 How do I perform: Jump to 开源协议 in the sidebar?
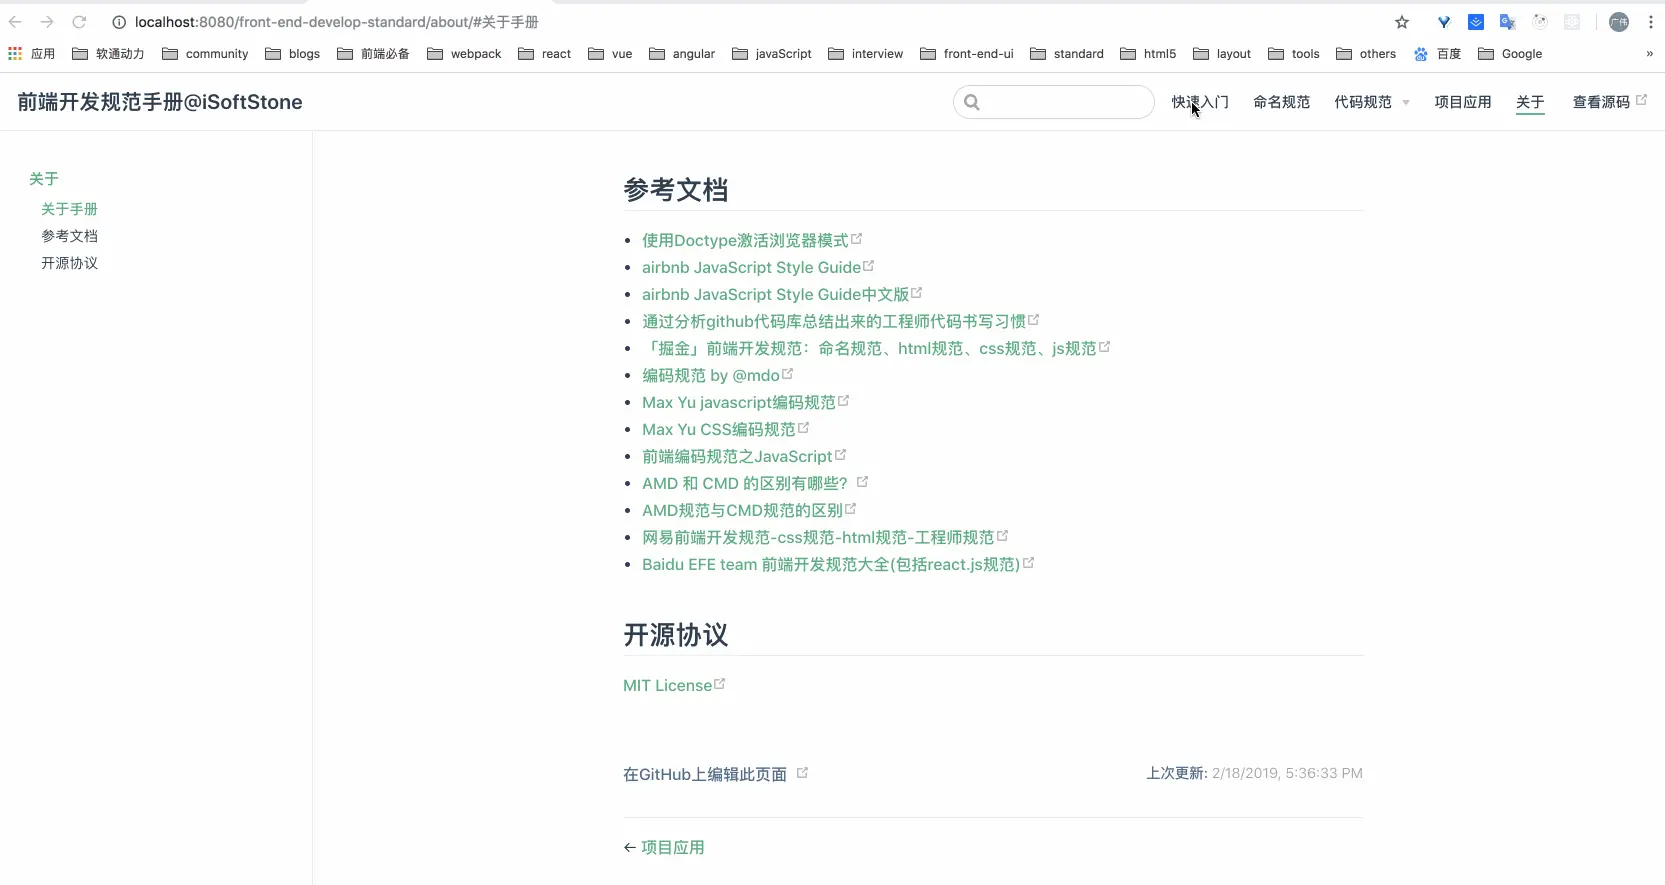coord(69,263)
